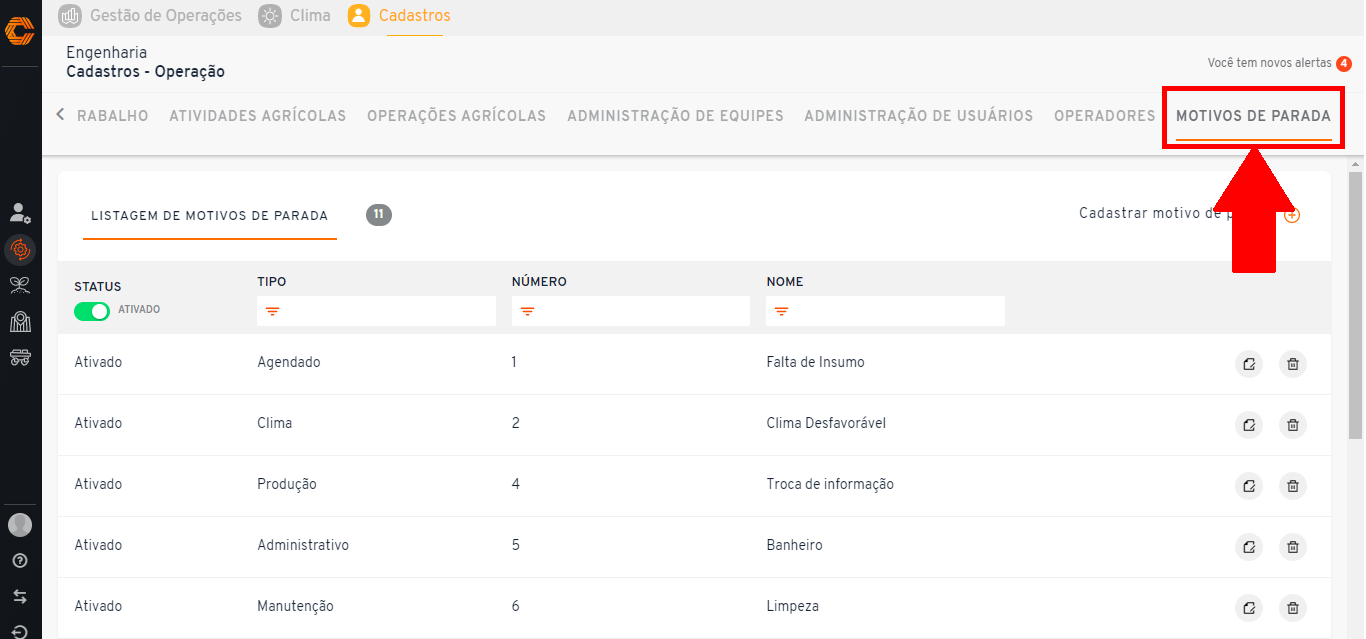This screenshot has width=1366, height=639.
Task: Edit the Banheiro row
Action: (1248, 547)
